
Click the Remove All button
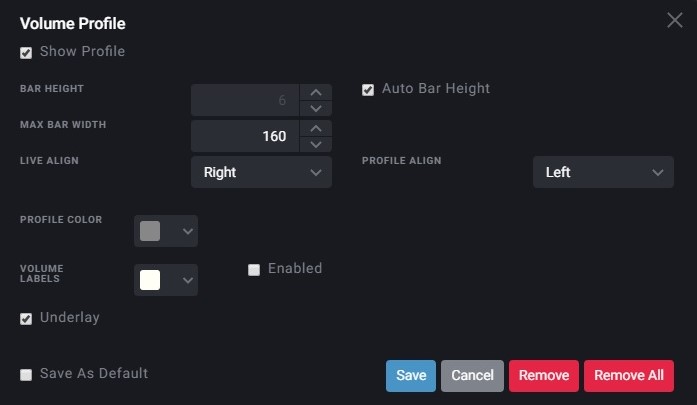coord(629,376)
